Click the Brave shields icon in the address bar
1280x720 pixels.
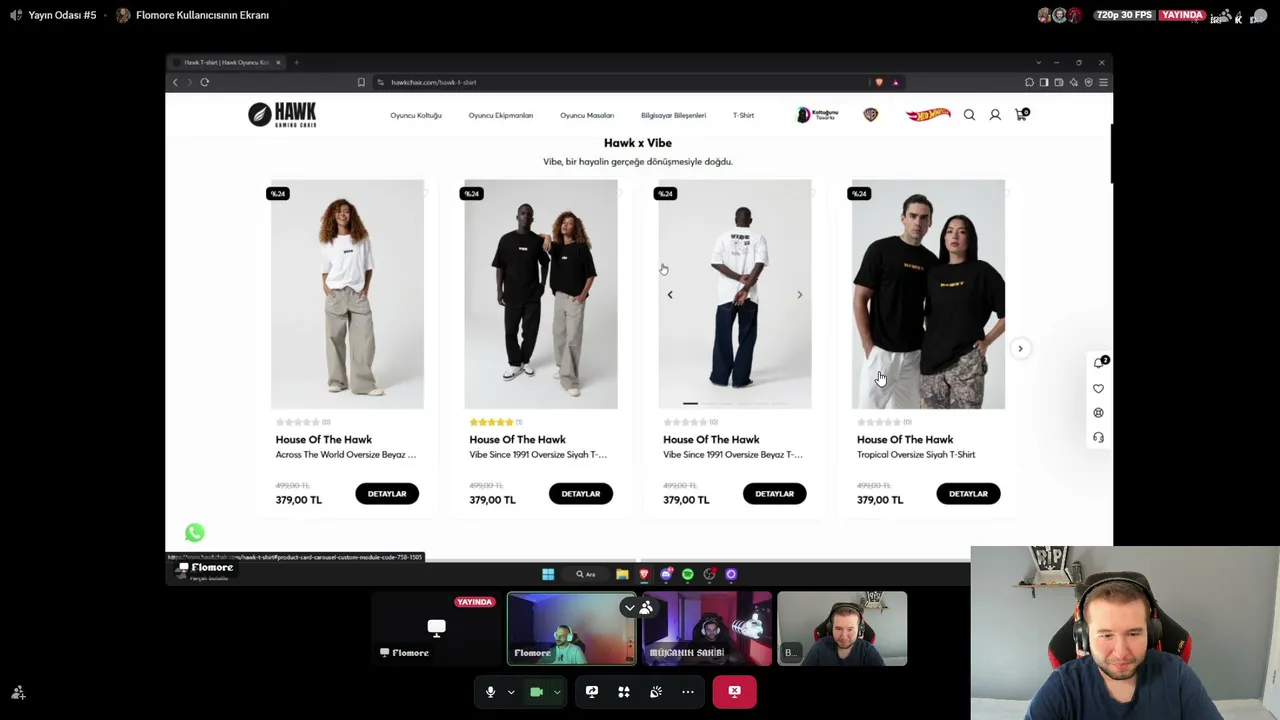tap(879, 82)
